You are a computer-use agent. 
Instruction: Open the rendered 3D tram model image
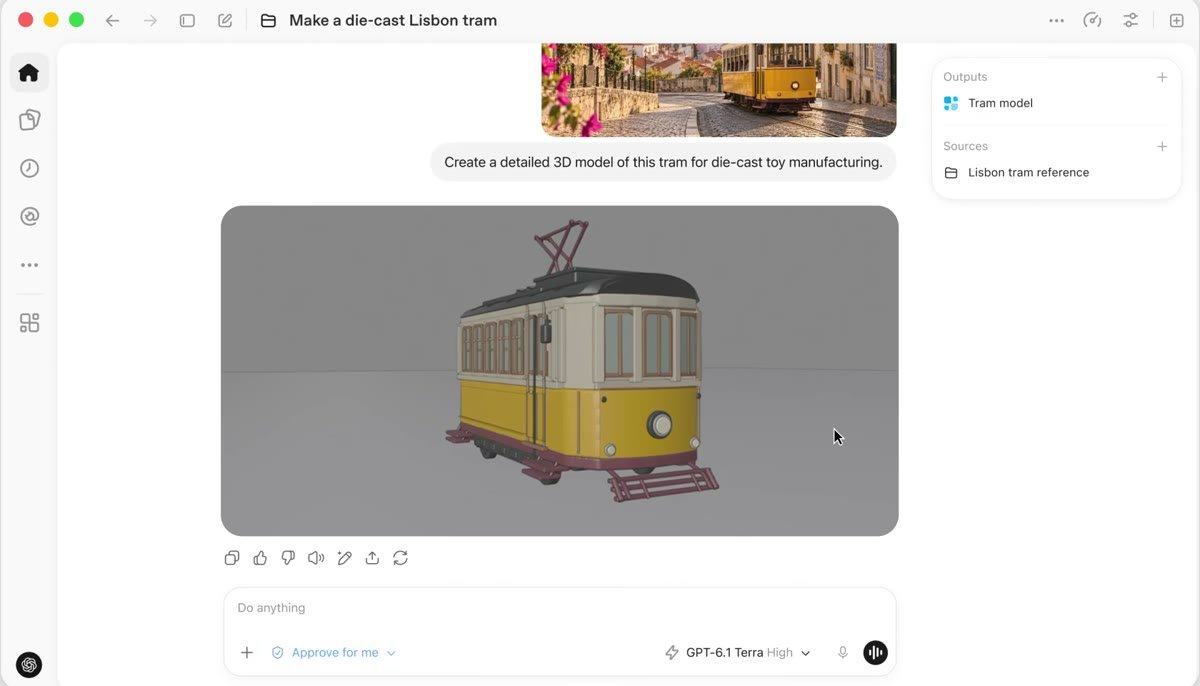(x=560, y=371)
